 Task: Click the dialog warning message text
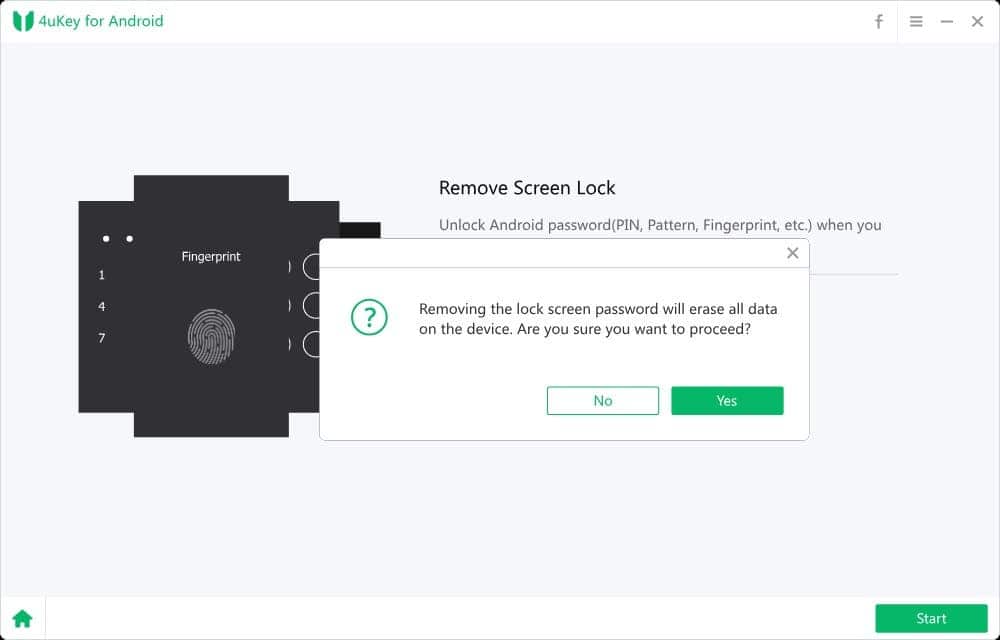tap(597, 319)
